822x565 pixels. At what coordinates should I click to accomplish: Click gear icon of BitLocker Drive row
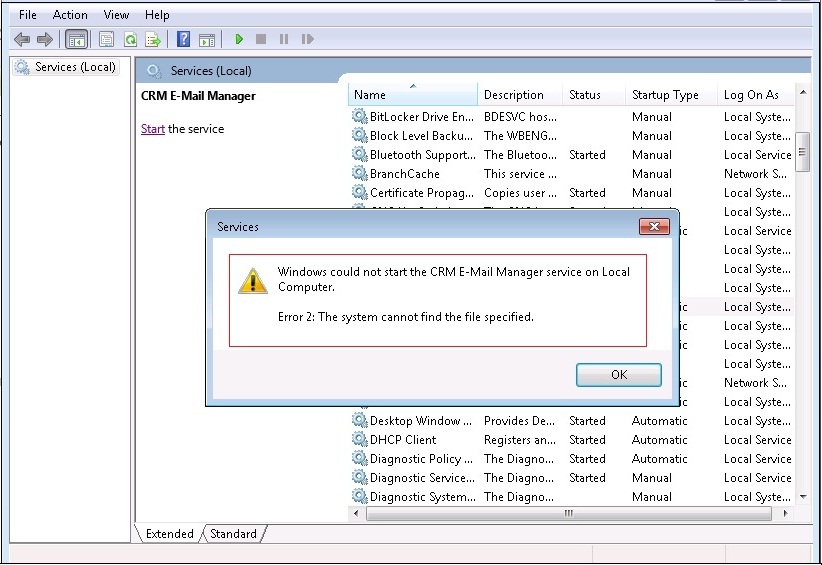click(359, 116)
